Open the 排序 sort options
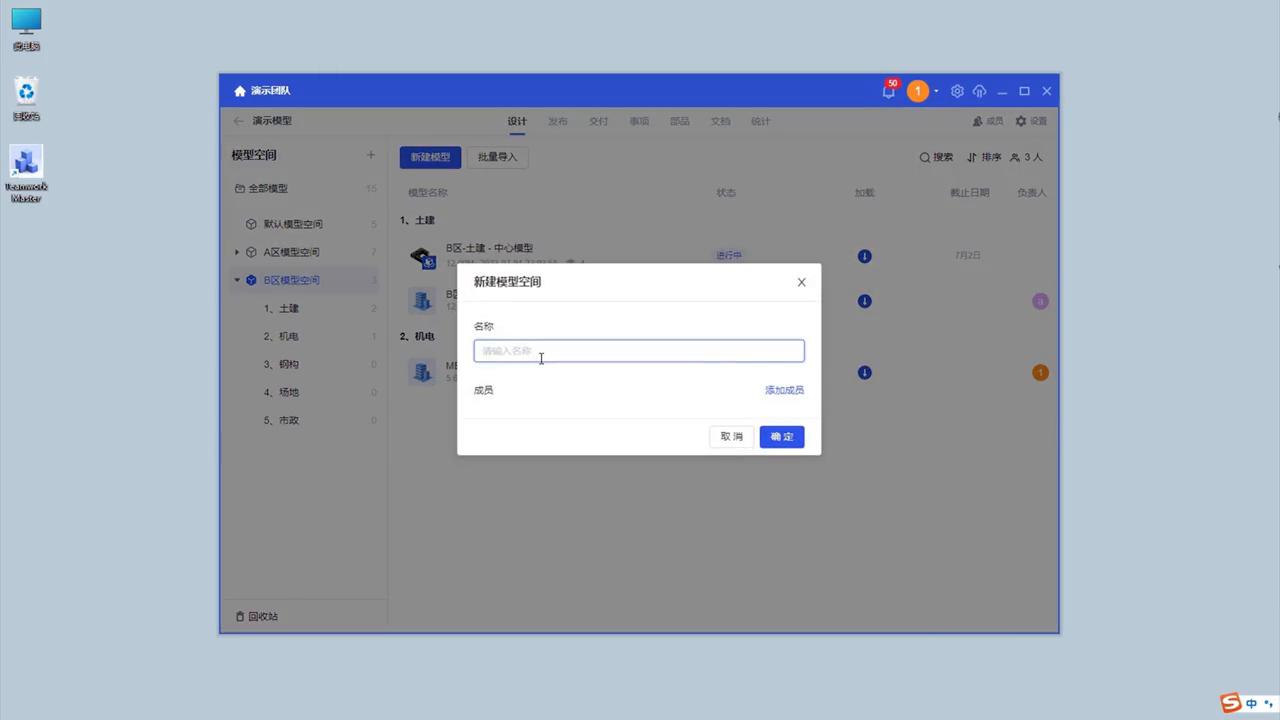The width and height of the screenshot is (1280, 720). click(x=984, y=157)
